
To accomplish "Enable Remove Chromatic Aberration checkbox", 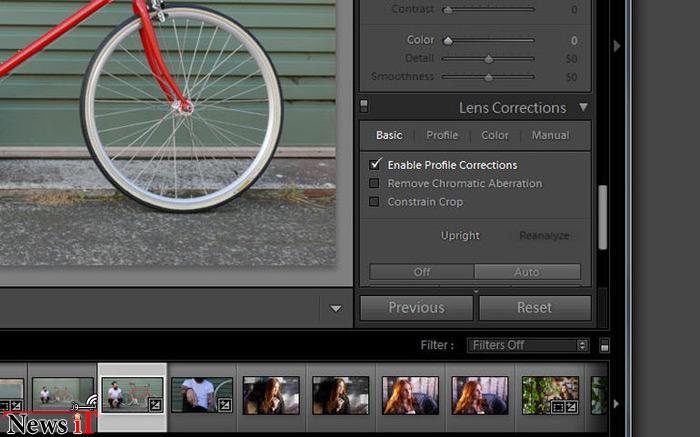I will point(374,183).
